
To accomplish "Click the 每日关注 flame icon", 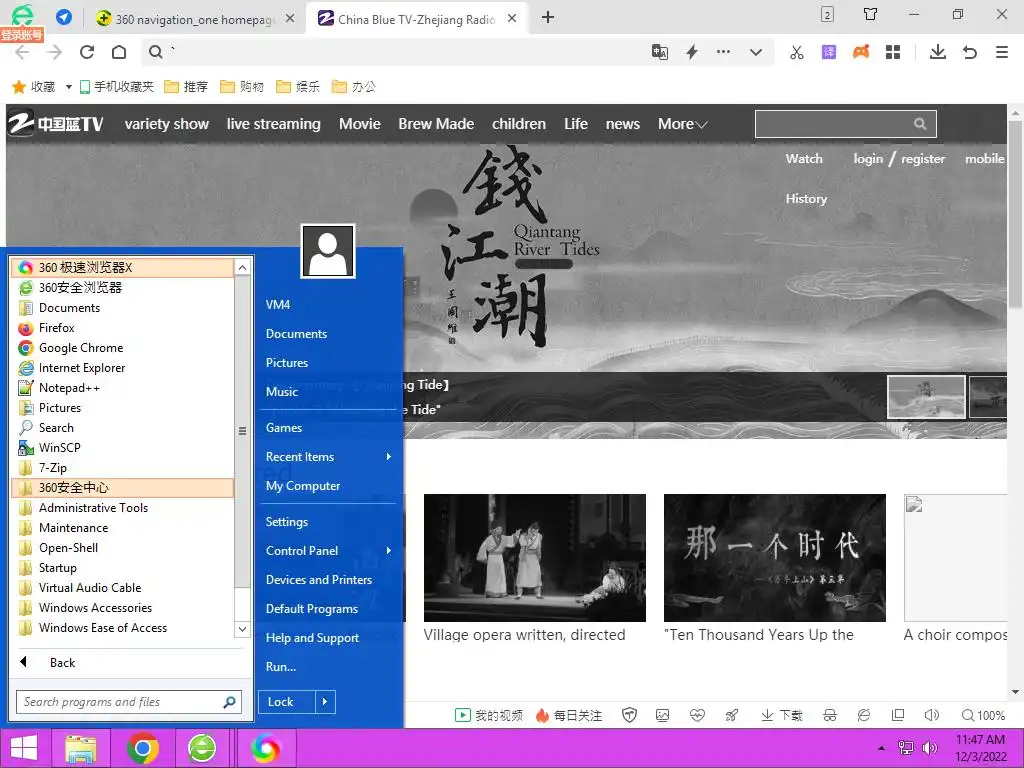I will click(542, 716).
